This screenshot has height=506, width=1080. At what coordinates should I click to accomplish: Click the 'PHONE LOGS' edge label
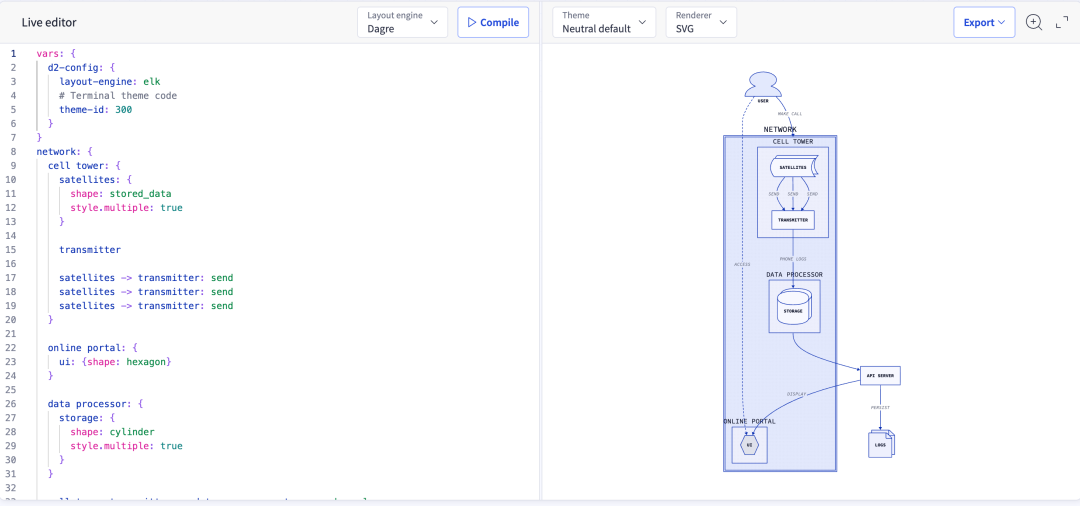(x=793, y=259)
